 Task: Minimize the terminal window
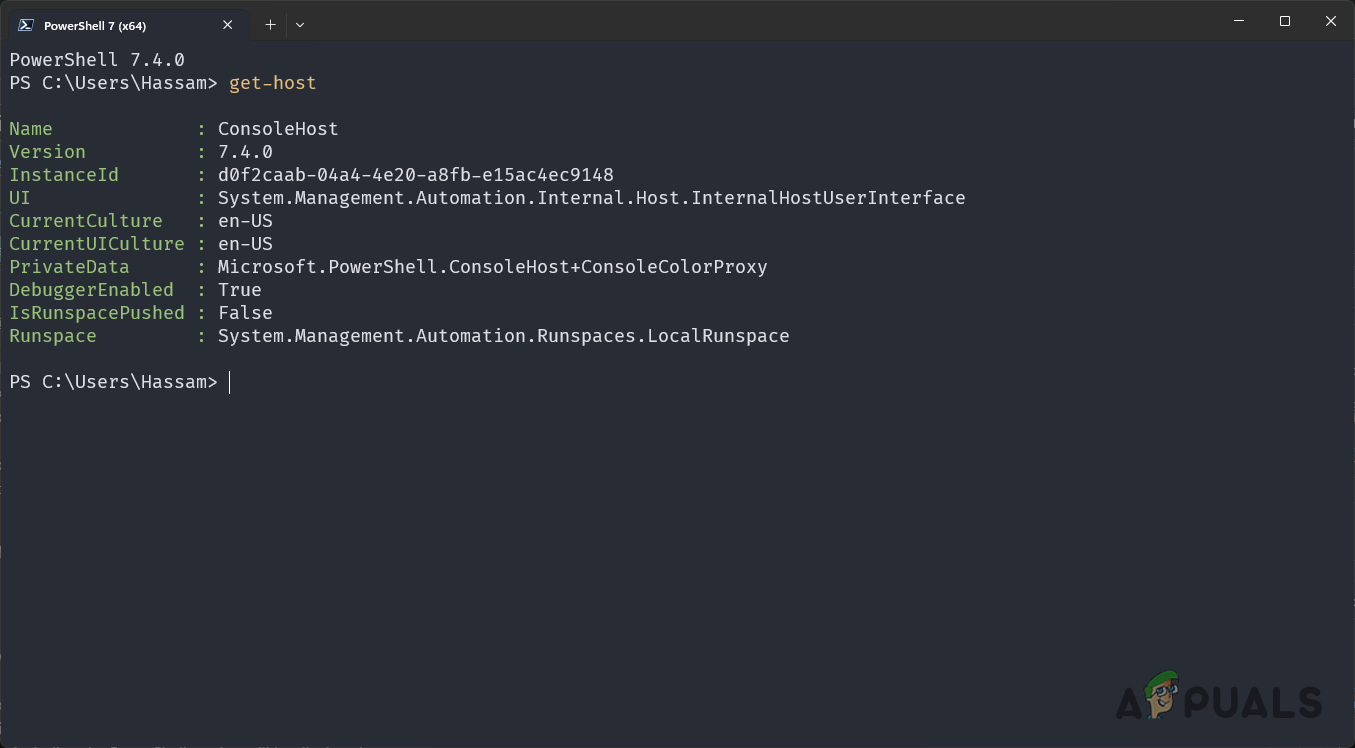click(x=1238, y=20)
